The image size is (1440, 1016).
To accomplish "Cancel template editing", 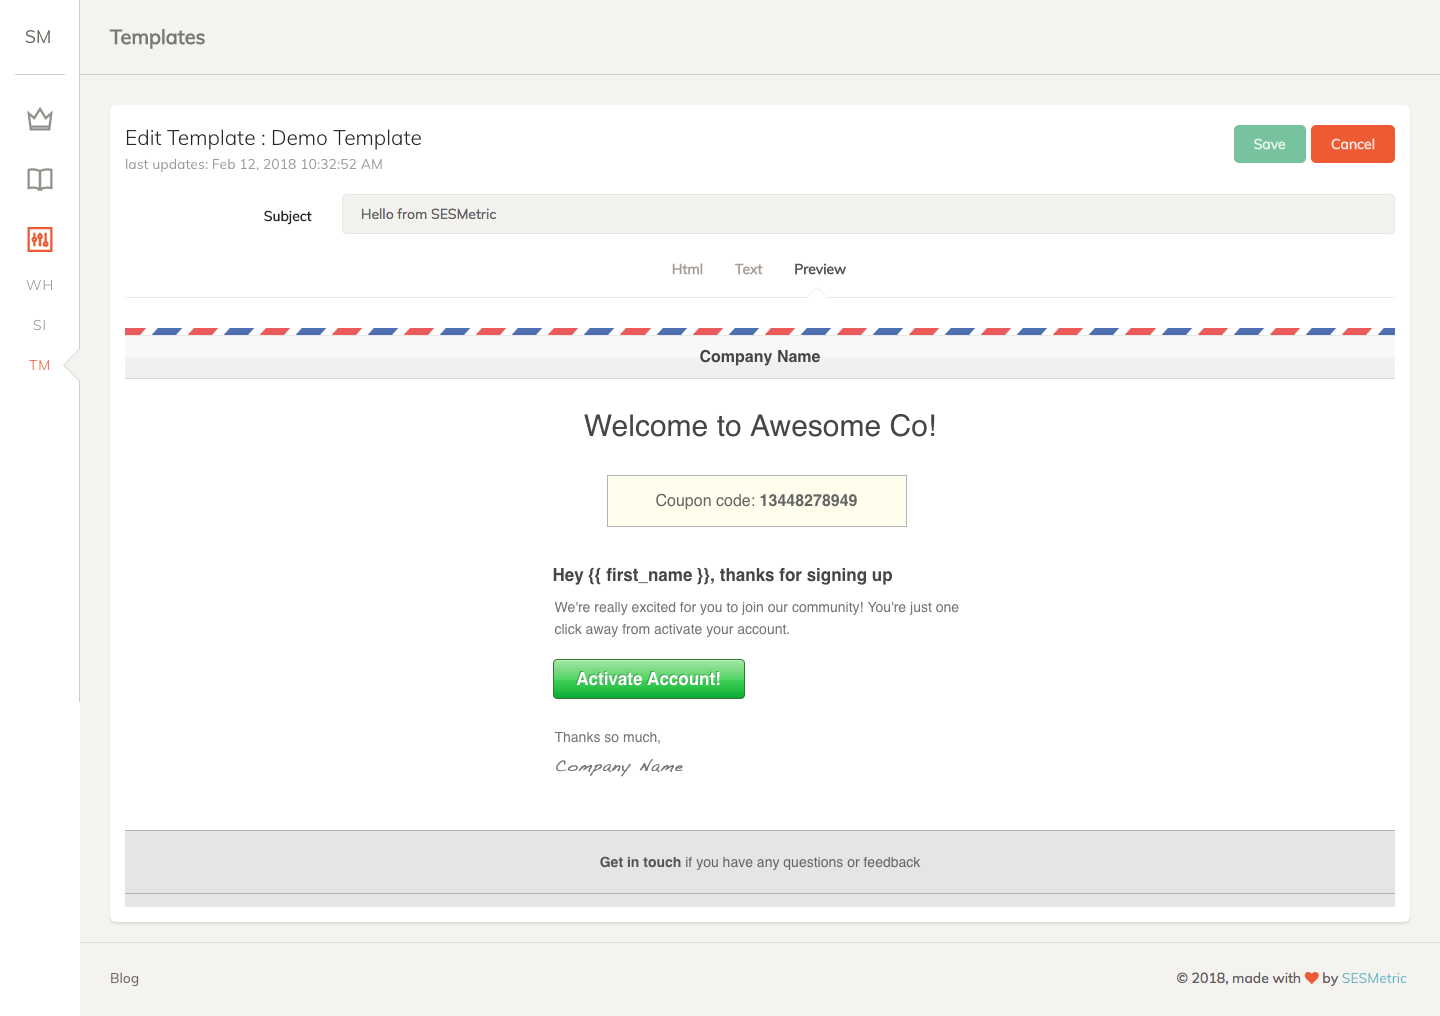I will tap(1353, 144).
